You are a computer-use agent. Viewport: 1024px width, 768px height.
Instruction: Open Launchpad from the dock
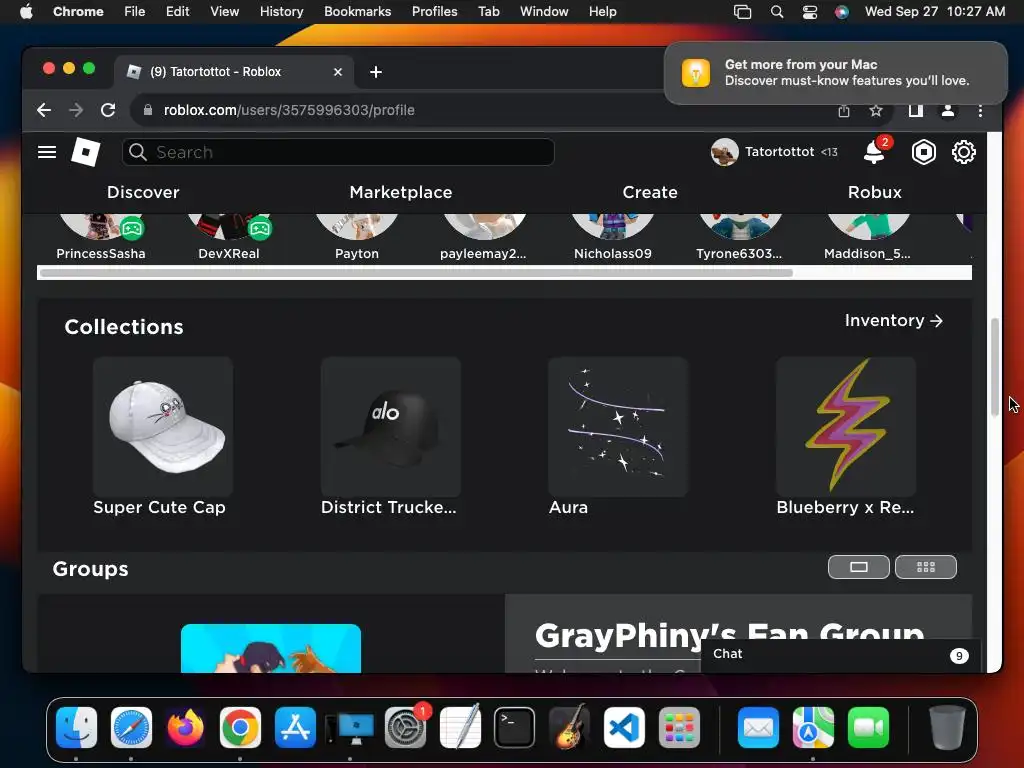coord(679,727)
